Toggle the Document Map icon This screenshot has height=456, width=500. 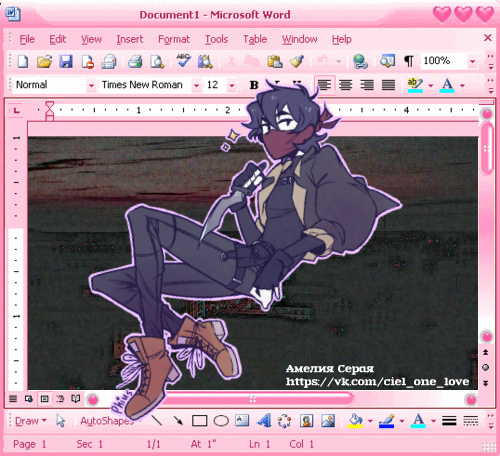(x=387, y=61)
